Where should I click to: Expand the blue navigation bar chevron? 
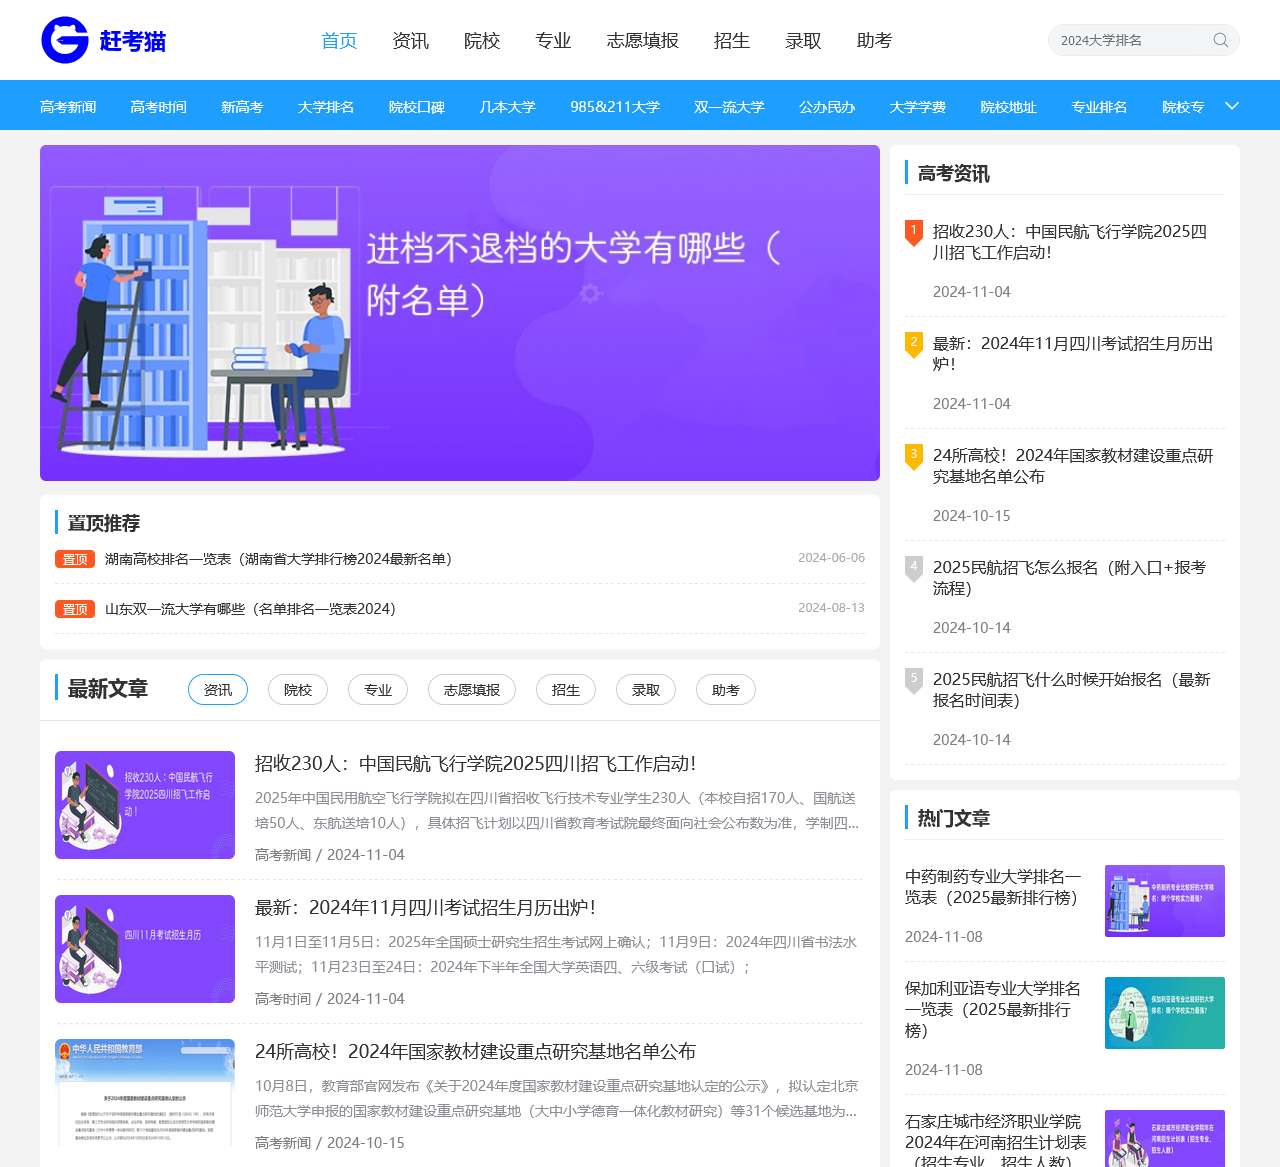tap(1232, 106)
